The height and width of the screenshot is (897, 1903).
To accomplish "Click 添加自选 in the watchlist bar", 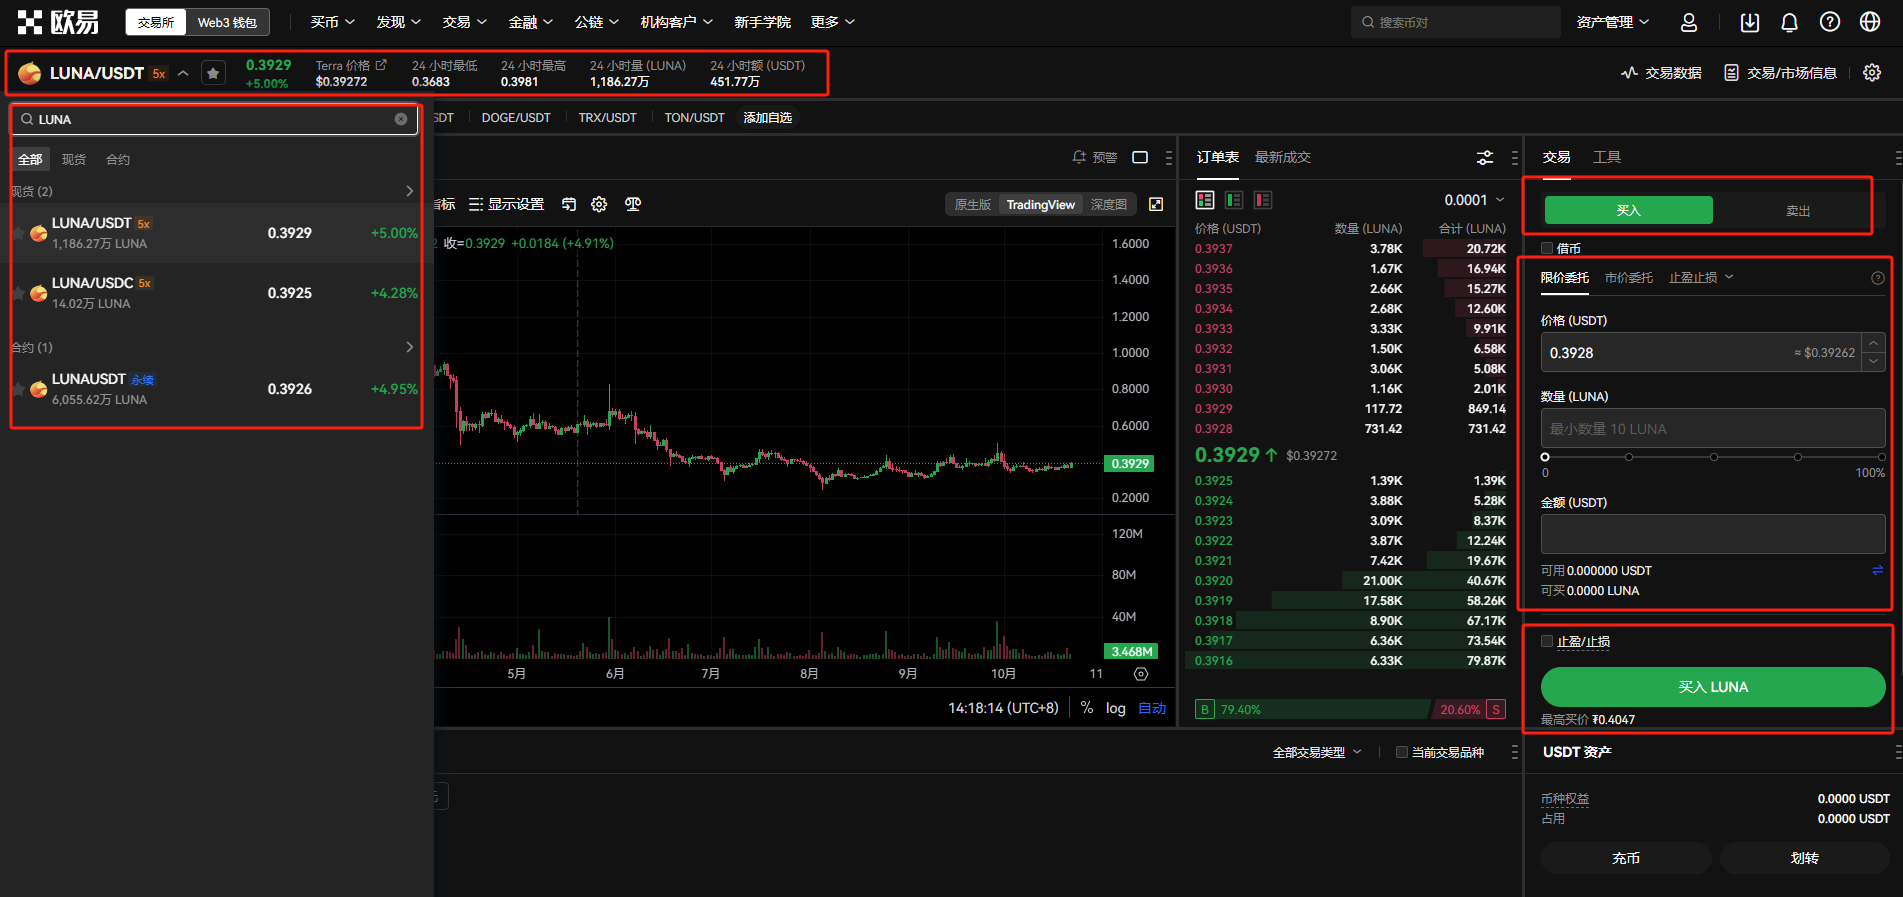I will click(x=767, y=118).
